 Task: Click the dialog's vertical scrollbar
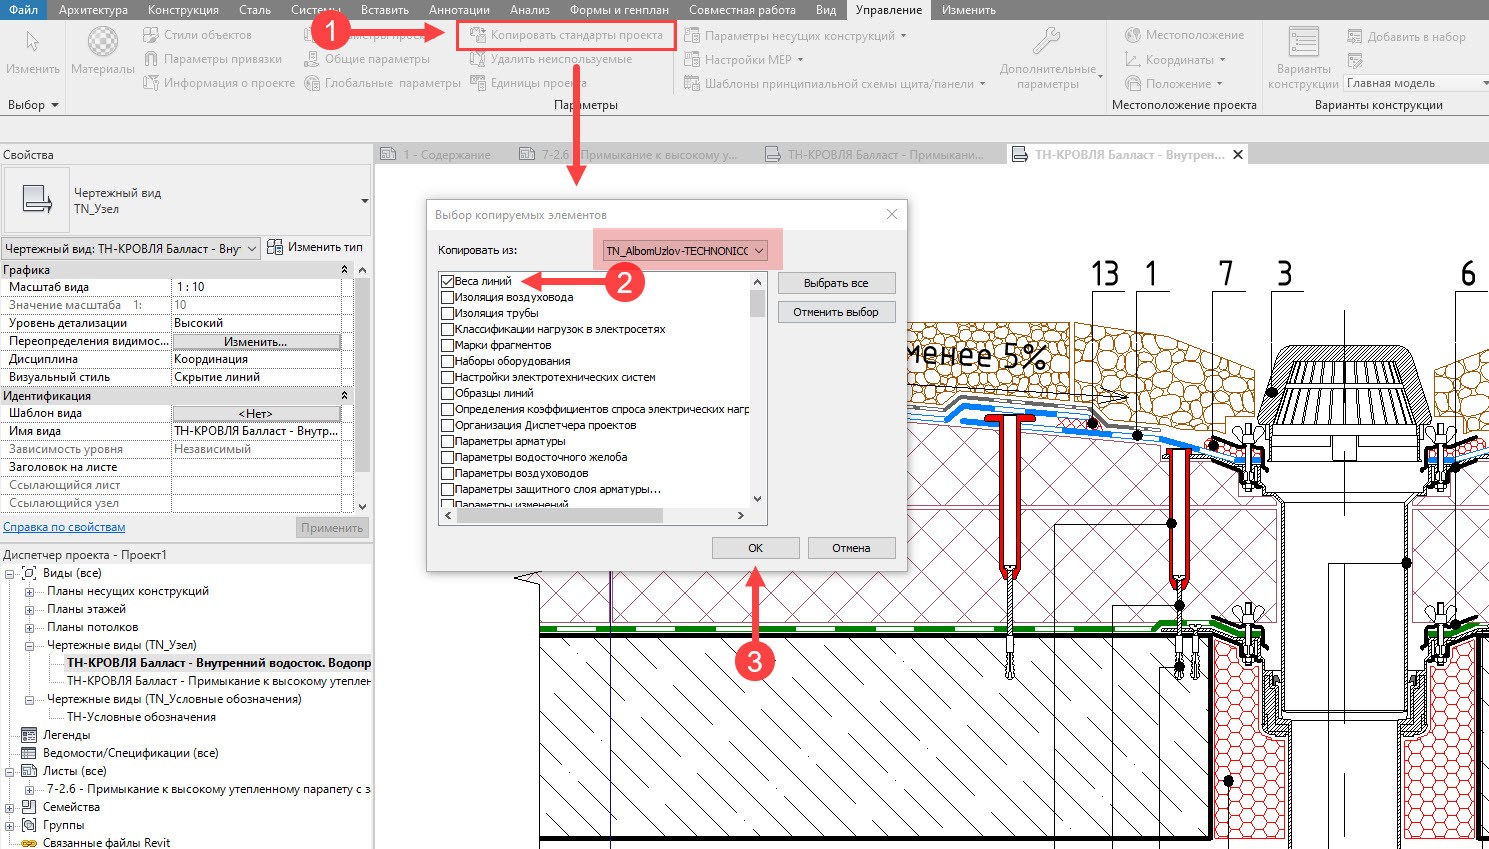[x=757, y=390]
